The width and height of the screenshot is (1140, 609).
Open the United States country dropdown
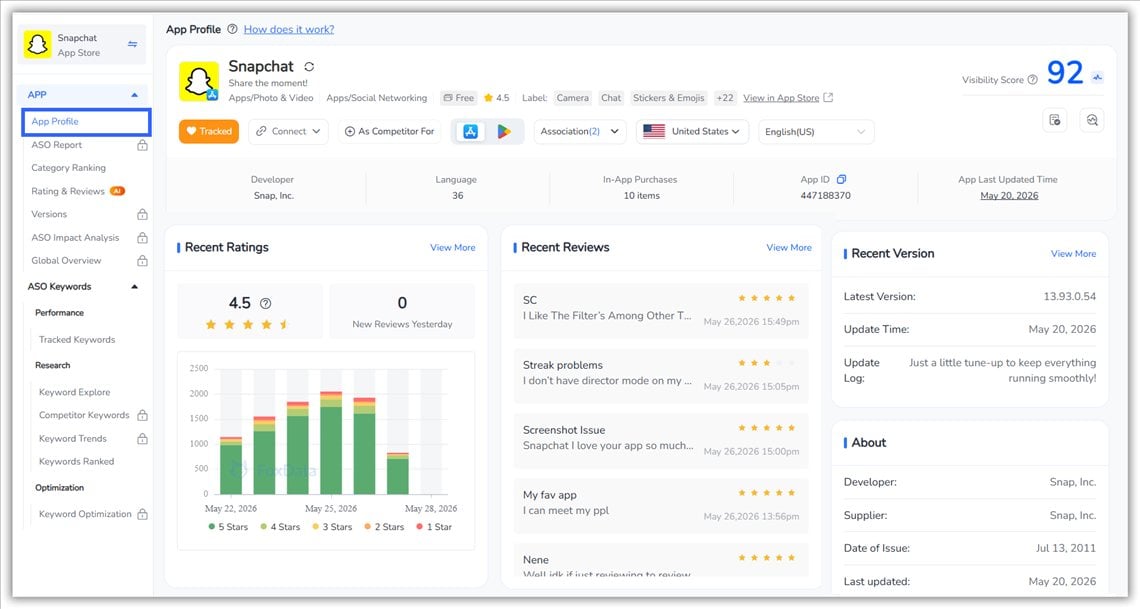click(x=692, y=132)
